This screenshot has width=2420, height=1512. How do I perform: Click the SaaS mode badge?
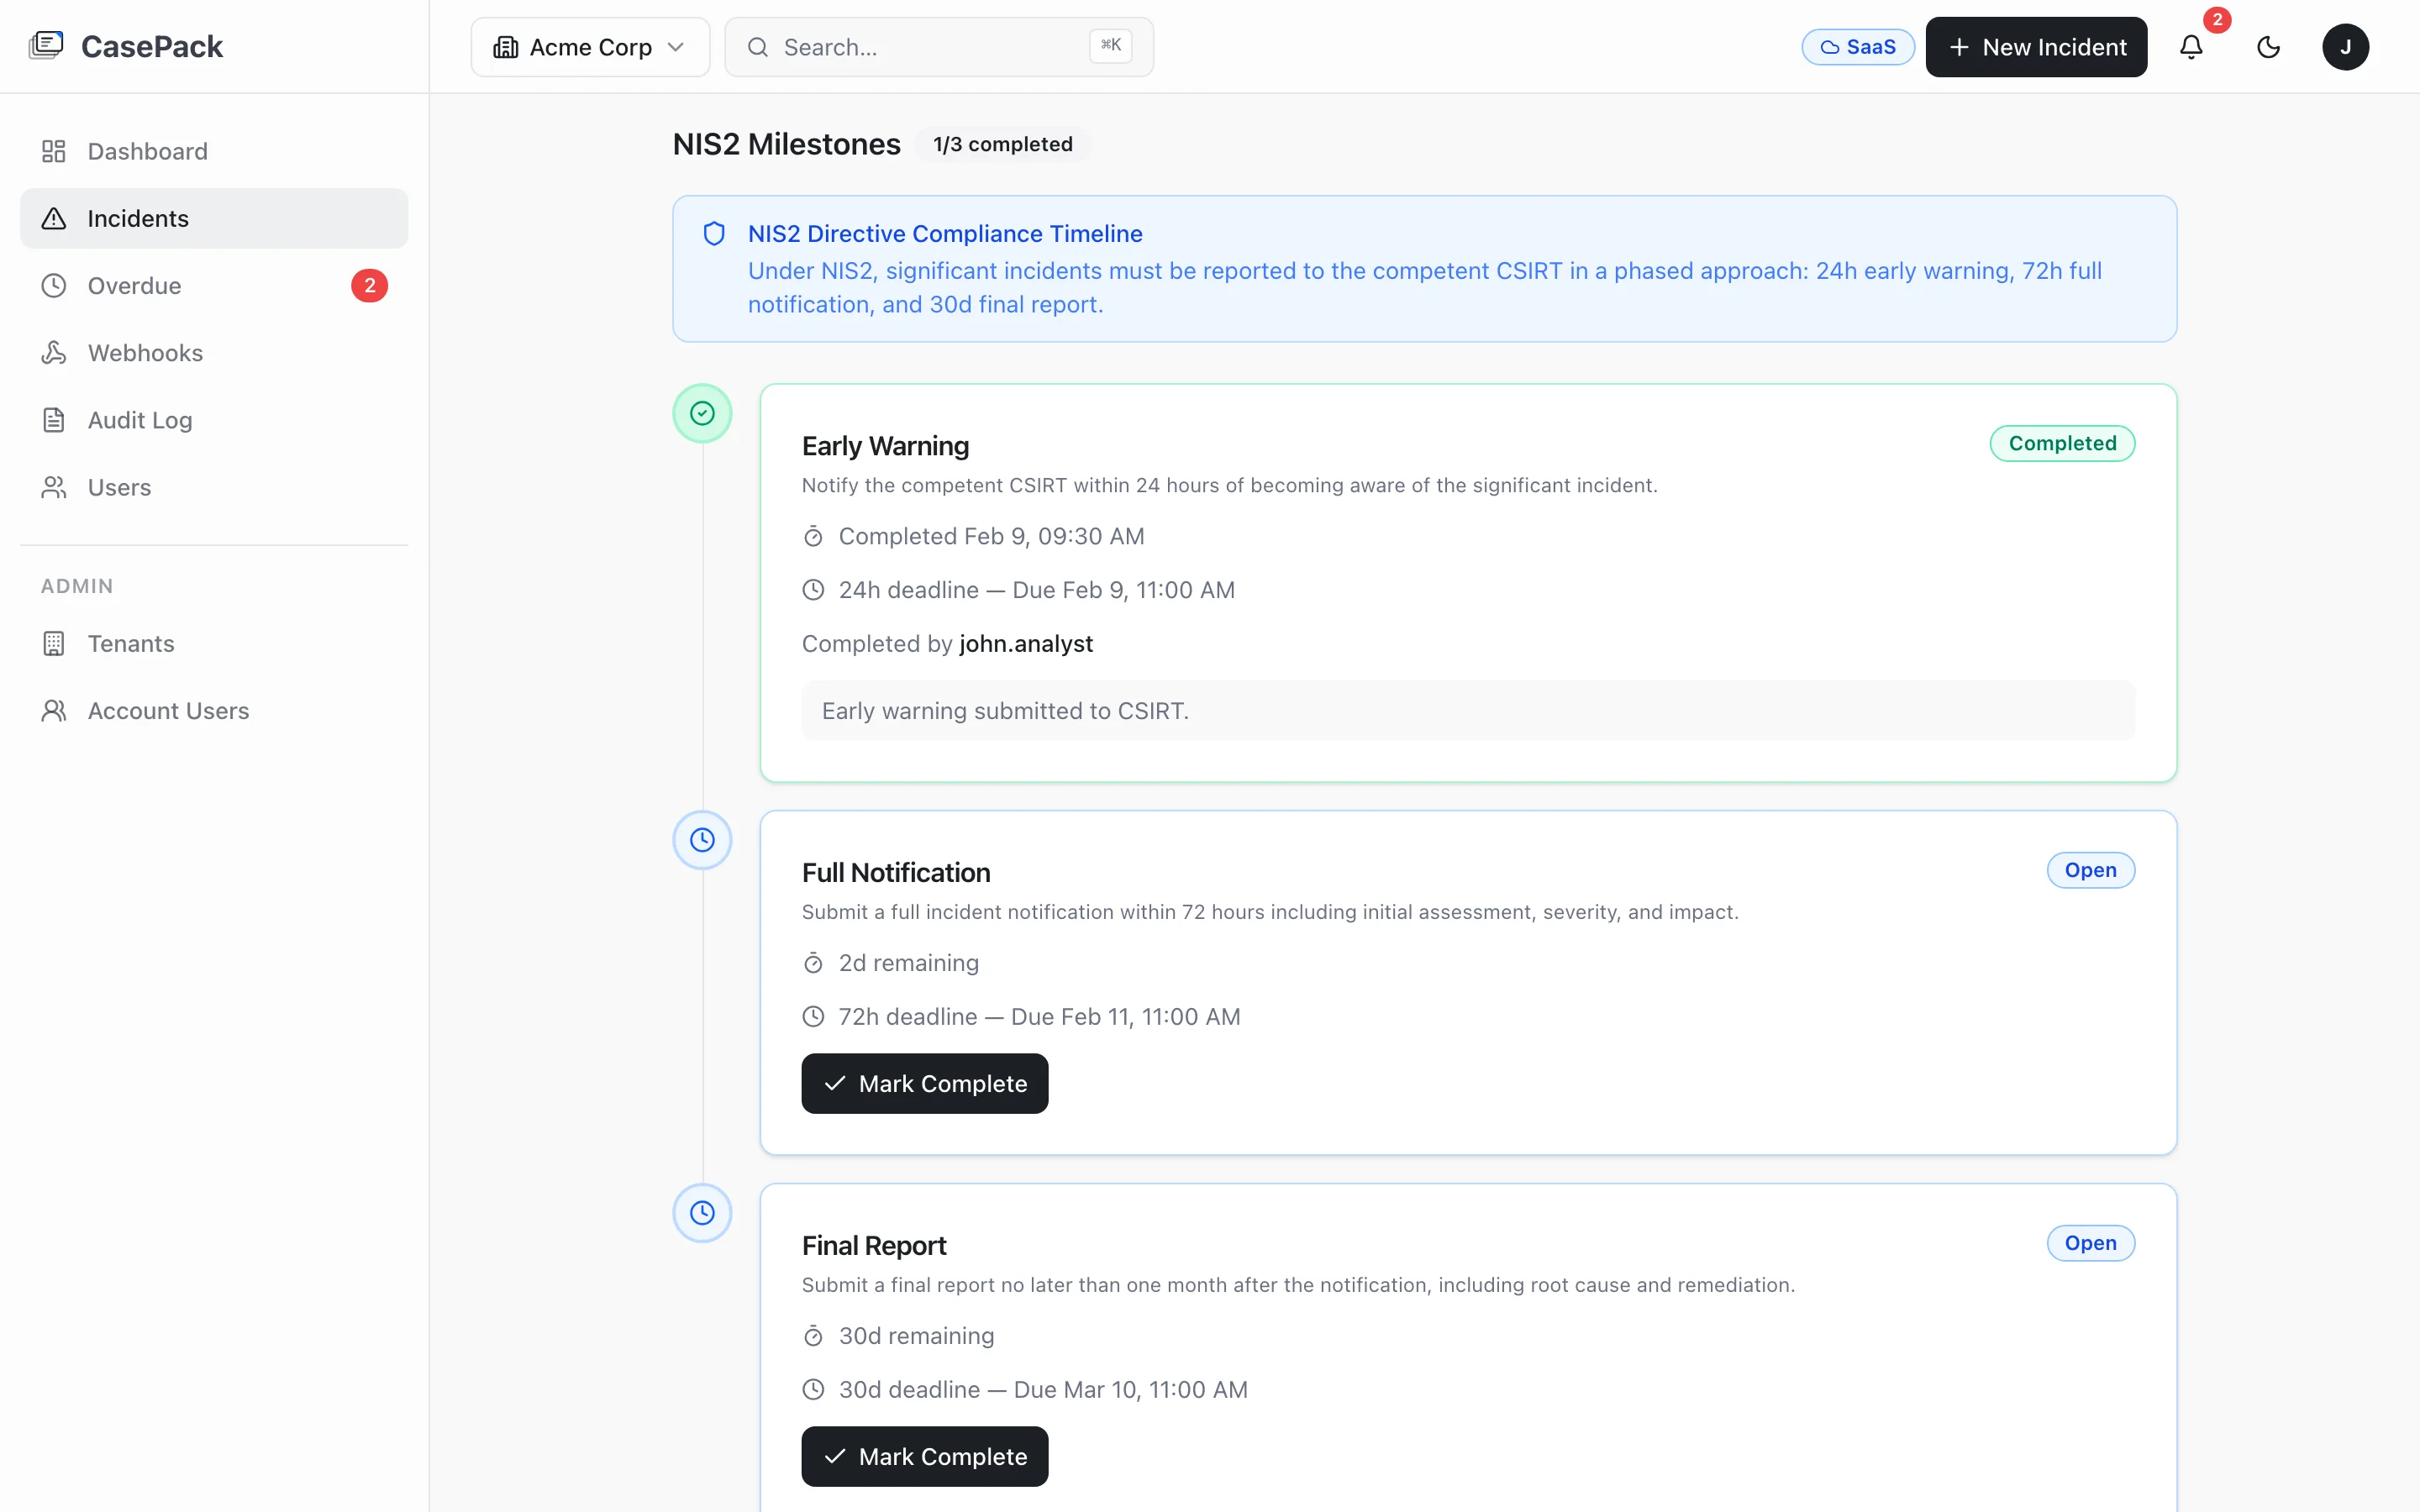tap(1857, 47)
